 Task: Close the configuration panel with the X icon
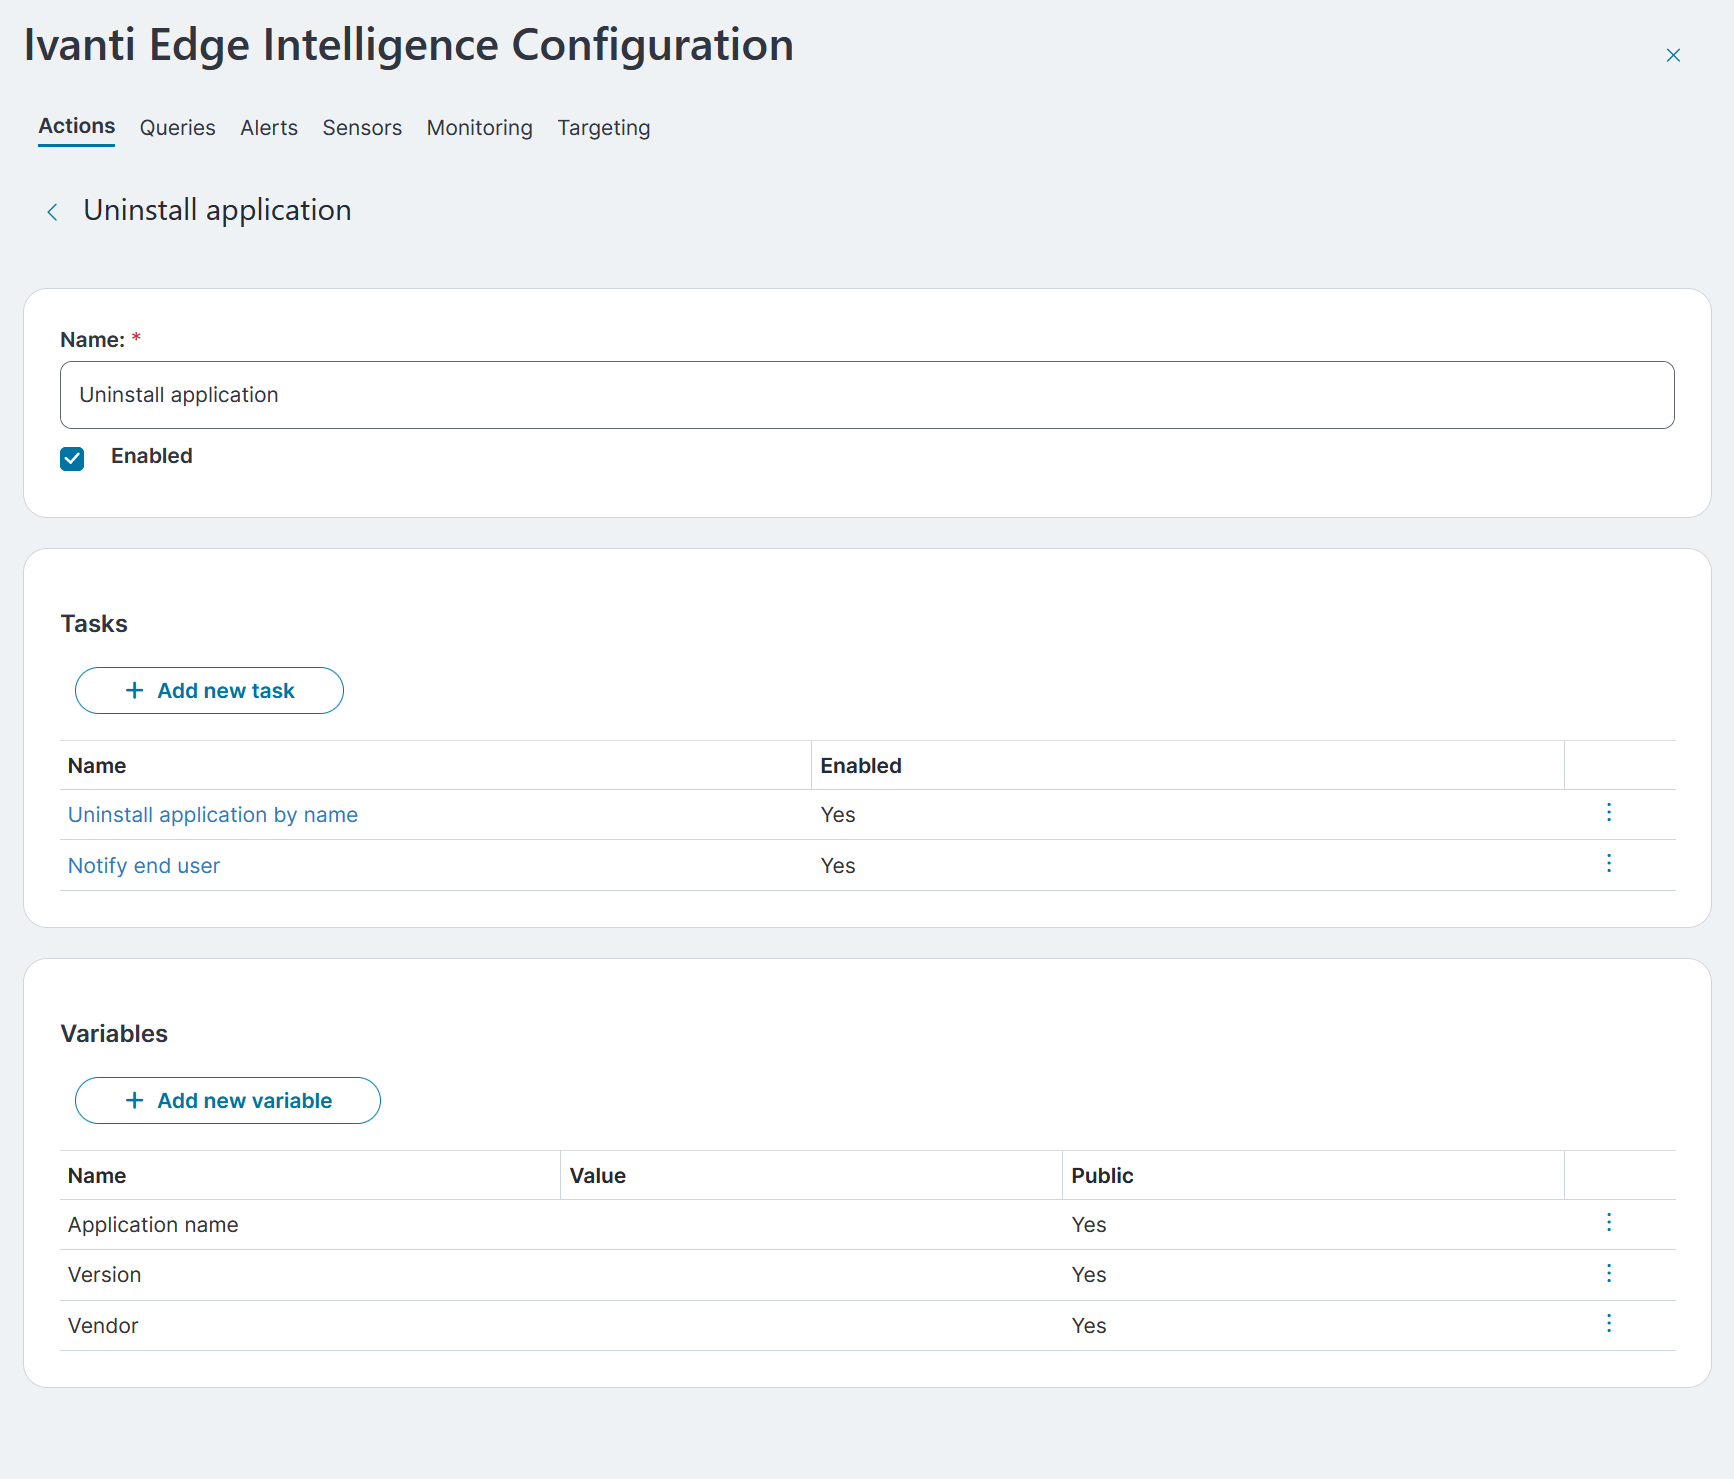[1673, 55]
